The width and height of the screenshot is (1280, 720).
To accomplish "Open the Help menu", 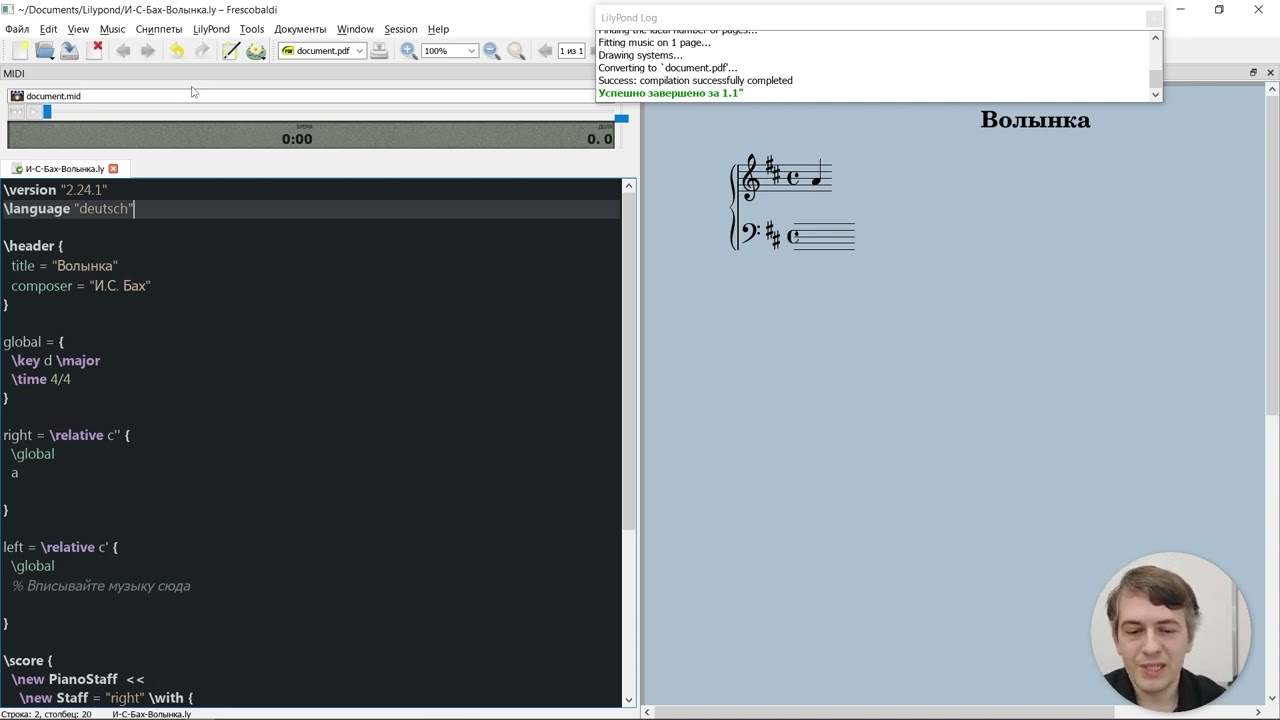I will [438, 29].
